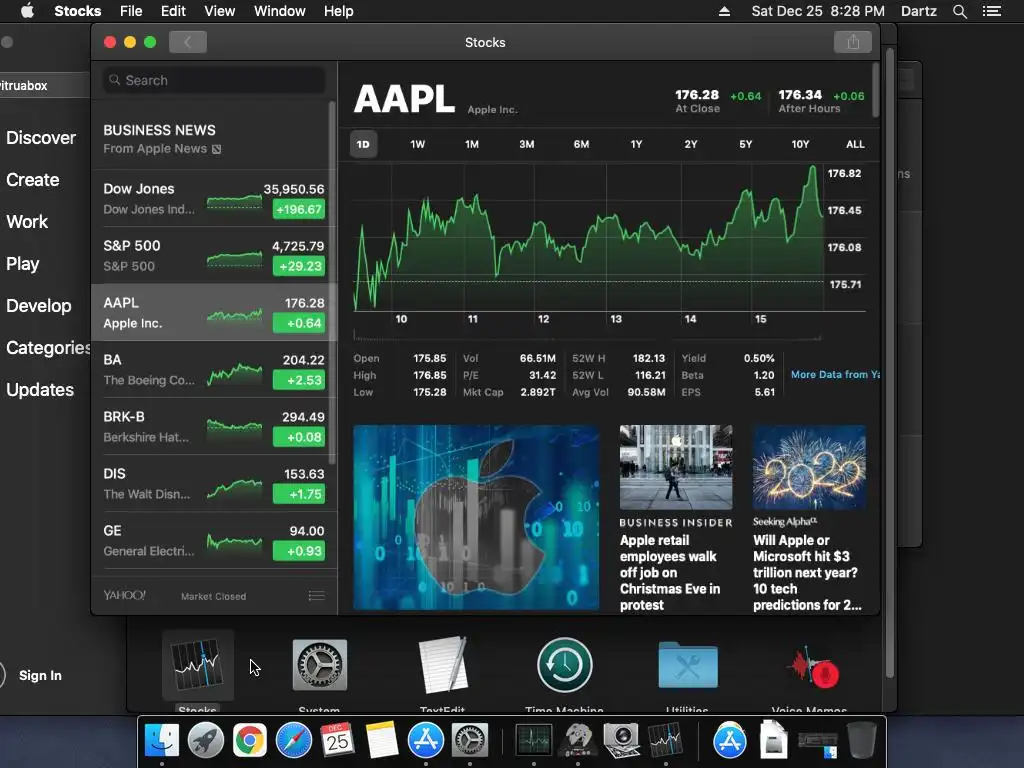Image resolution: width=1024 pixels, height=768 pixels.
Task: Open the Trash in the Dock
Action: [x=861, y=740]
